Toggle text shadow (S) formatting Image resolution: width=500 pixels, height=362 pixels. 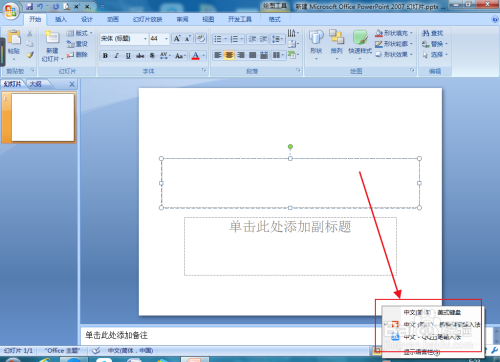point(152,56)
